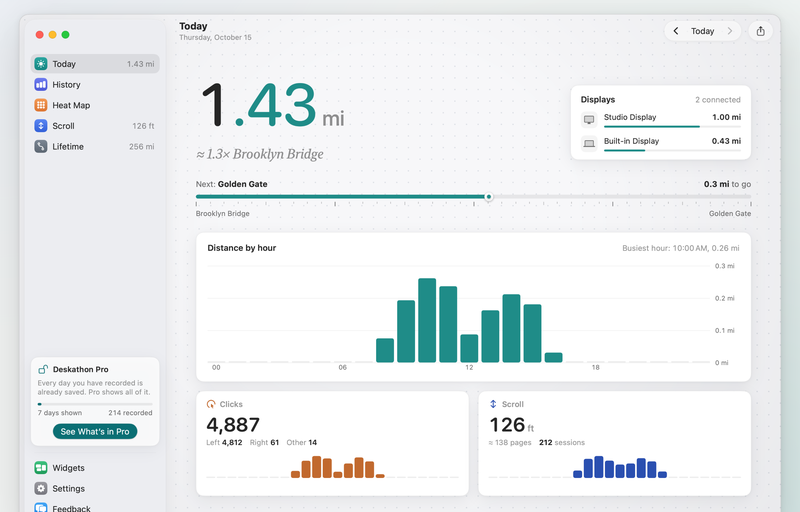
Task: Click the '7 days shown' text
Action: 60,413
